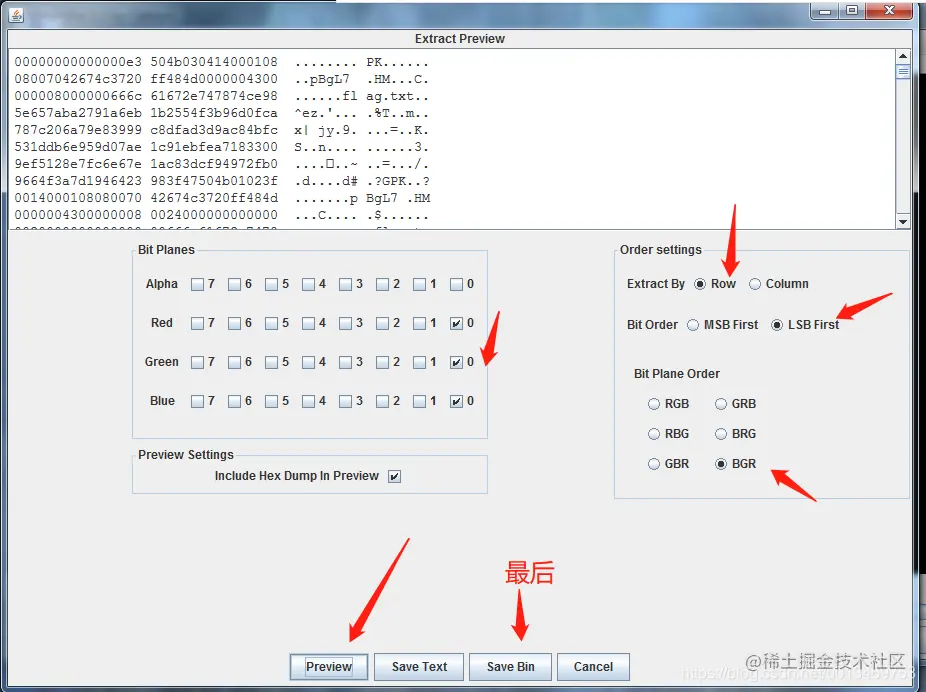Select BGR bit plane order
Viewport: 926px width, 692px height.
pos(720,464)
